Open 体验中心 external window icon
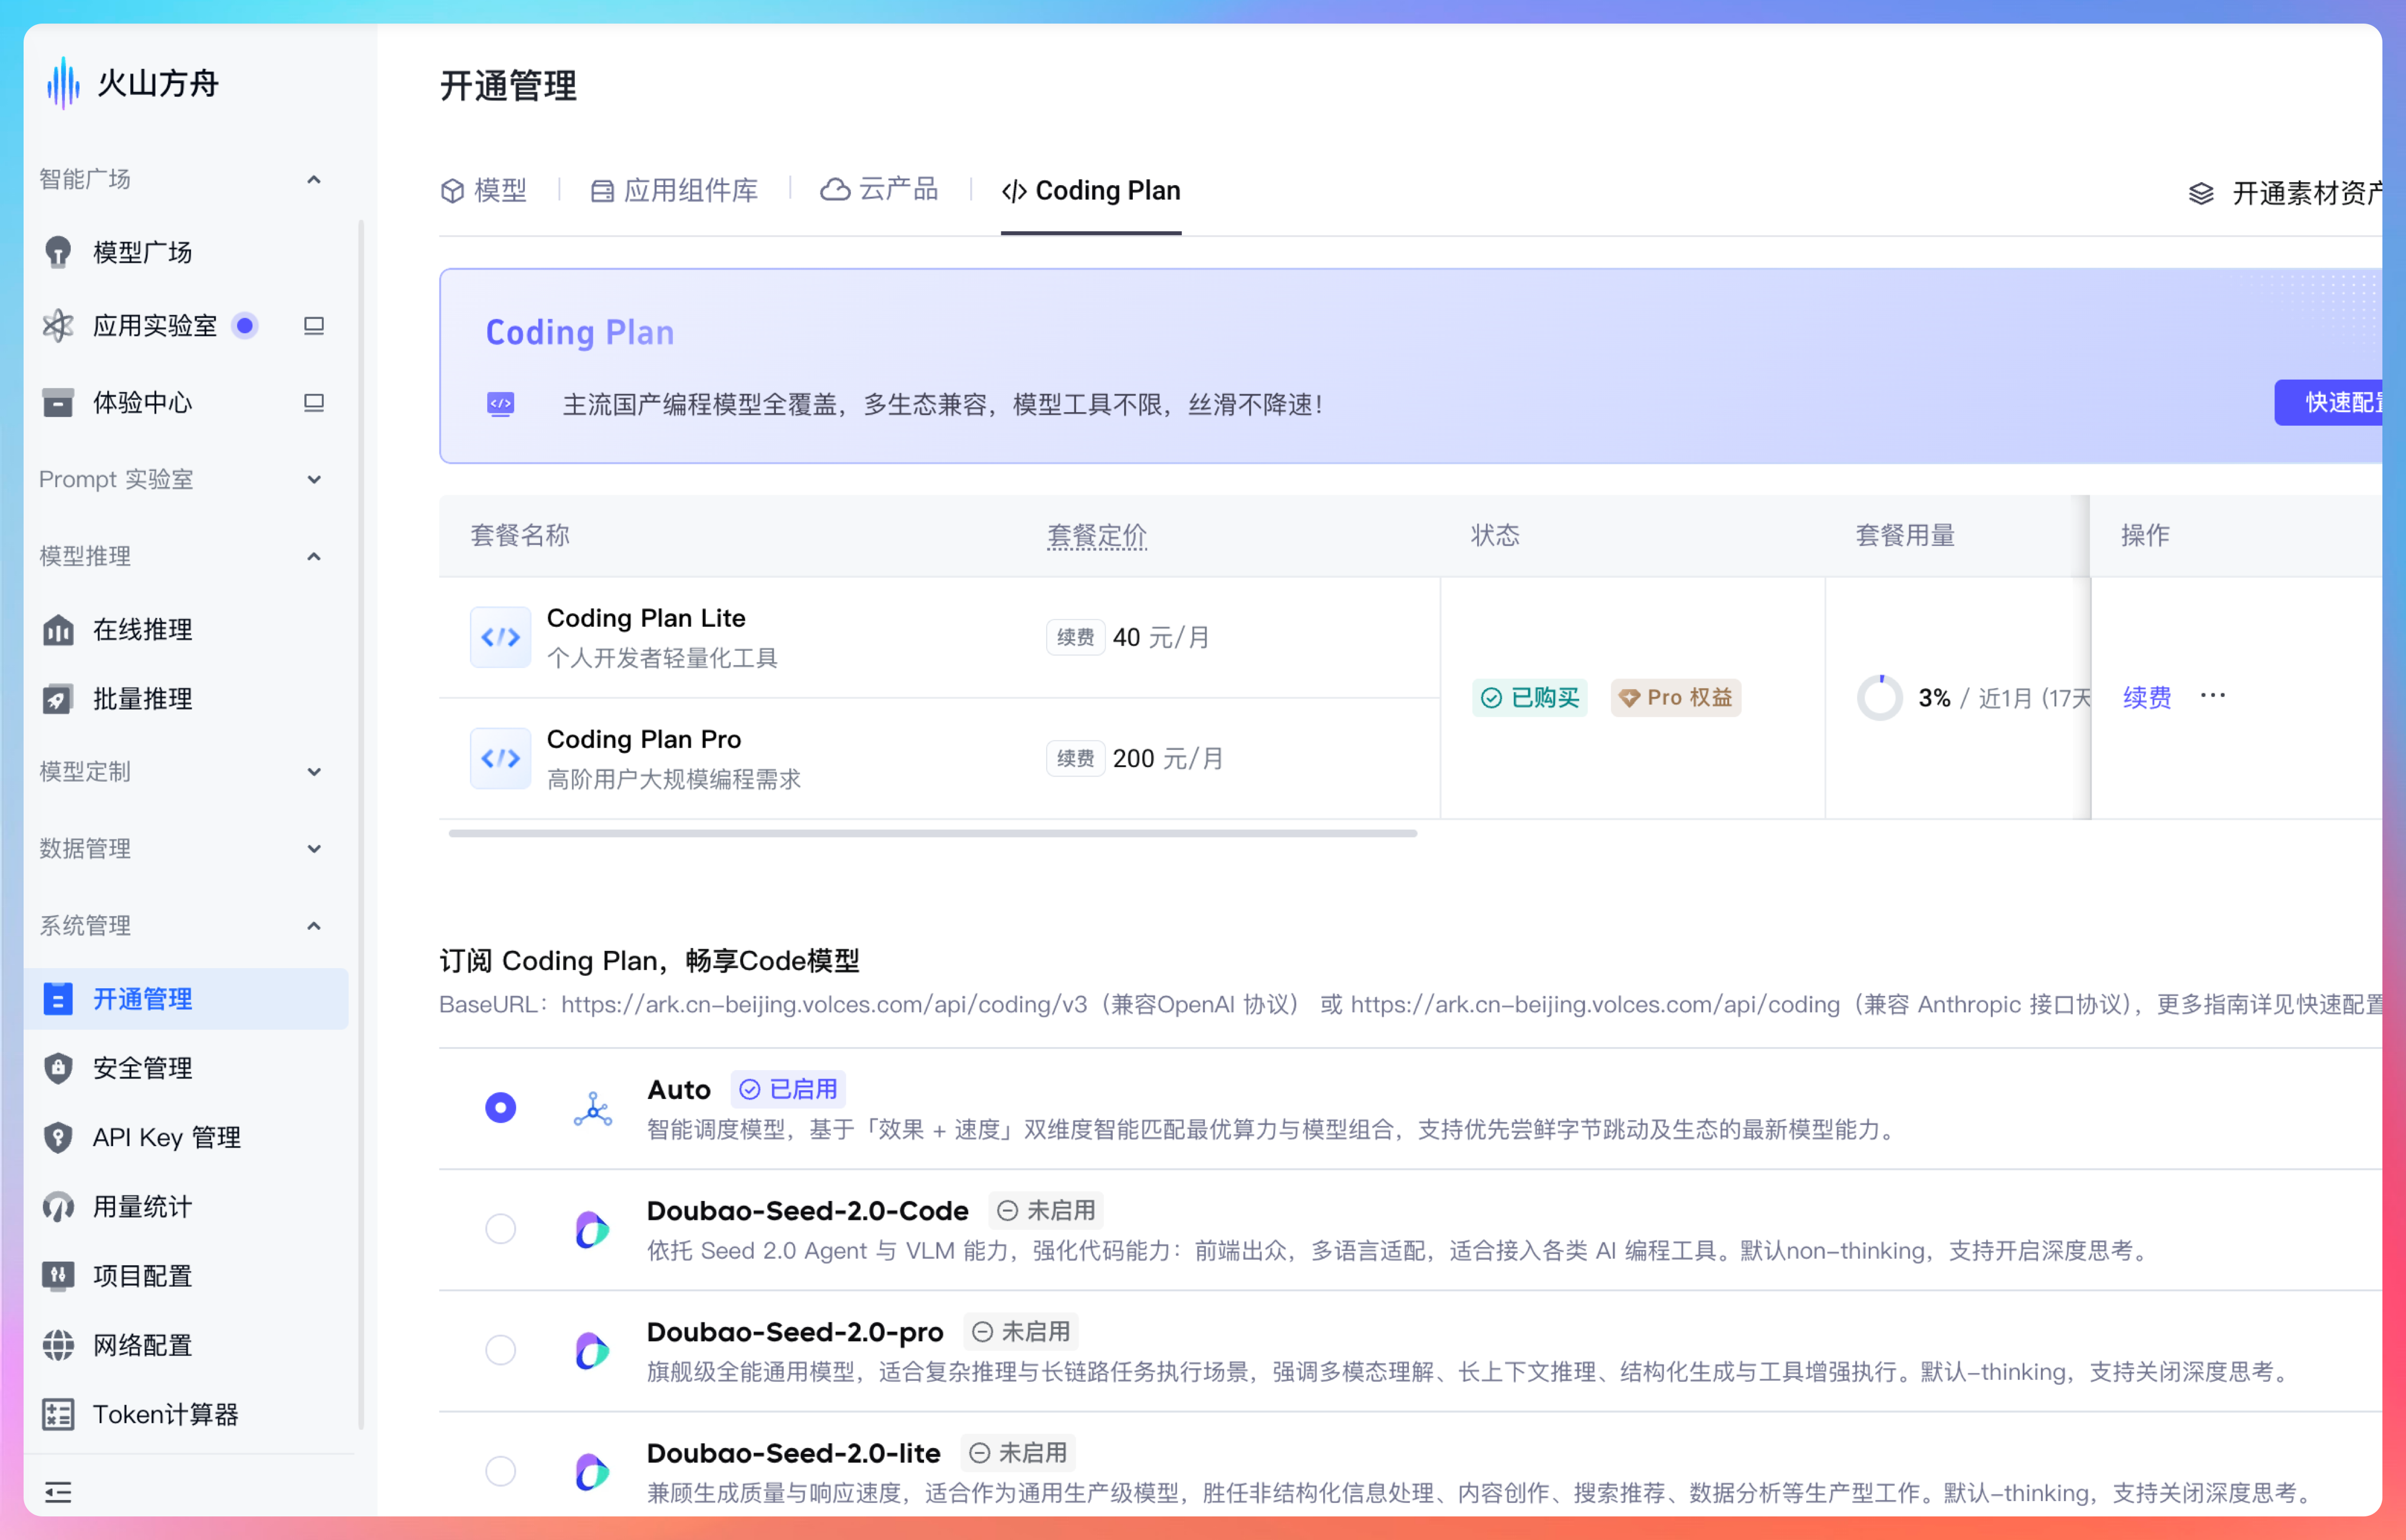 coord(314,403)
